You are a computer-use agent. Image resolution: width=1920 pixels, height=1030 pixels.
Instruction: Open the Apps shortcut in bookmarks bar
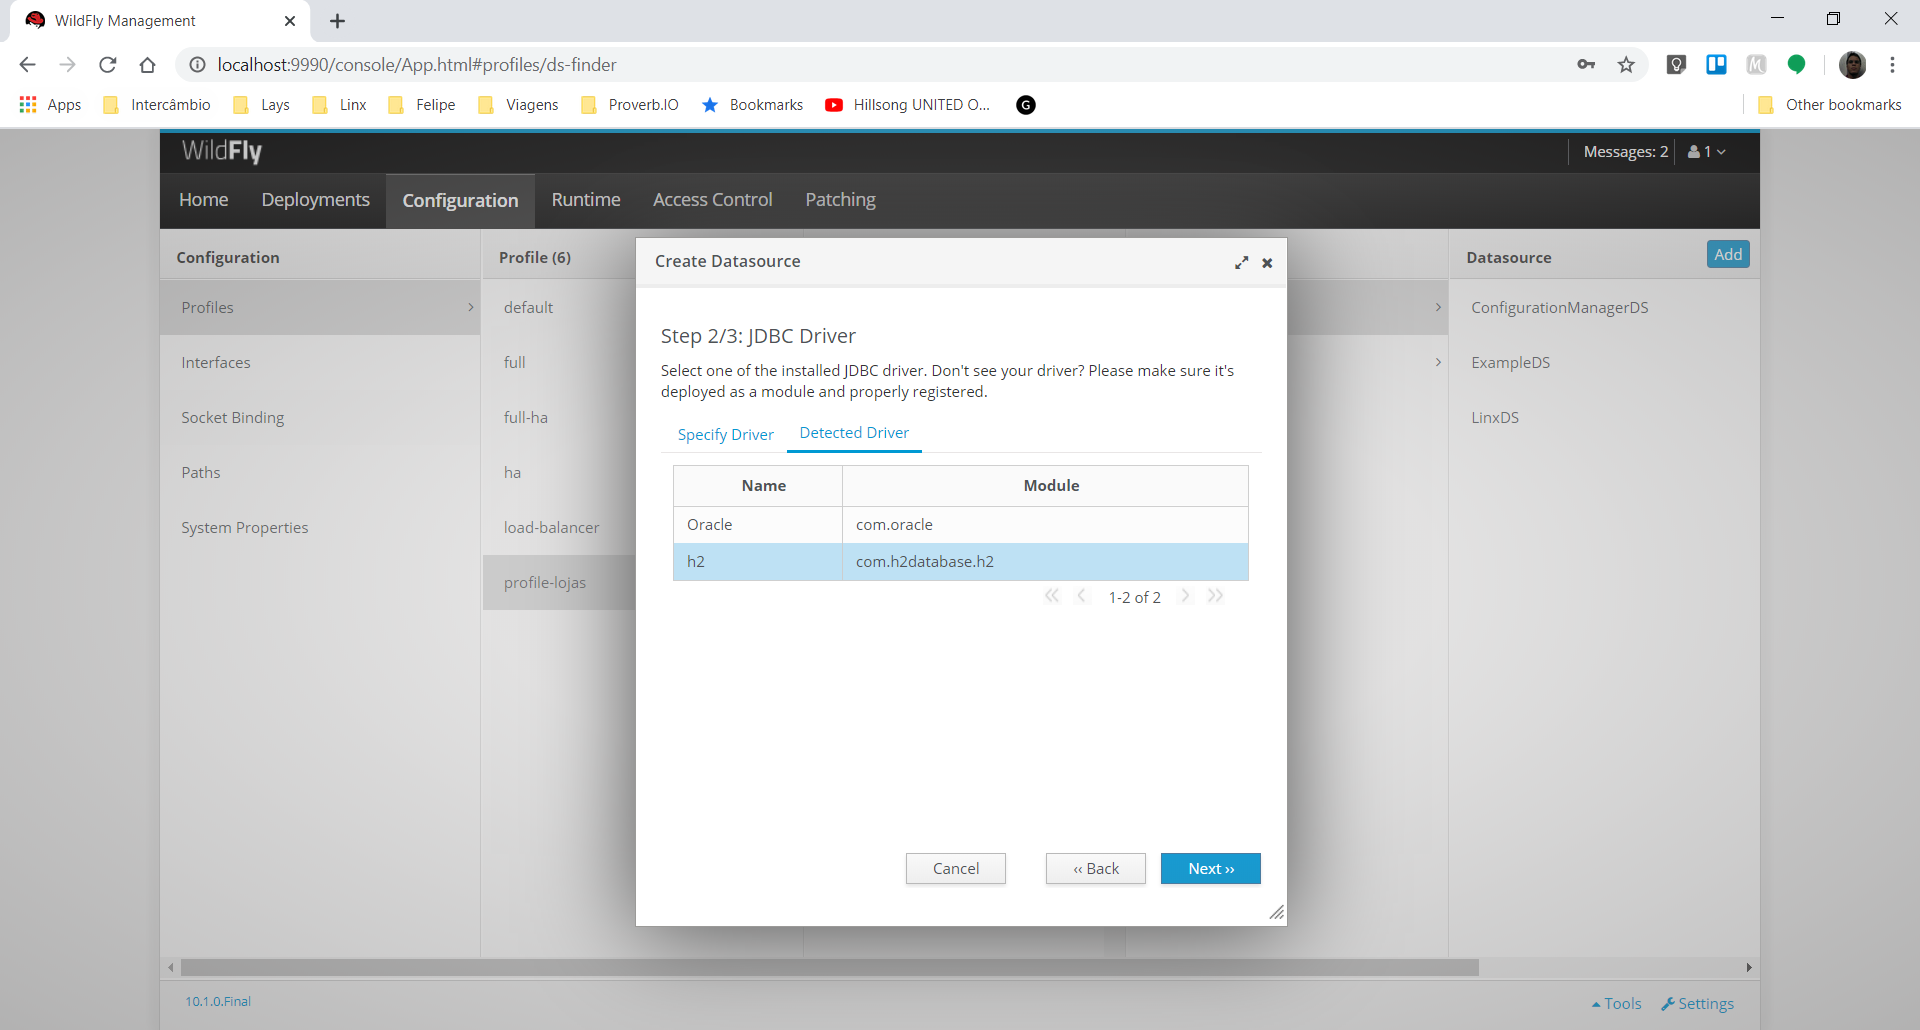coord(50,105)
